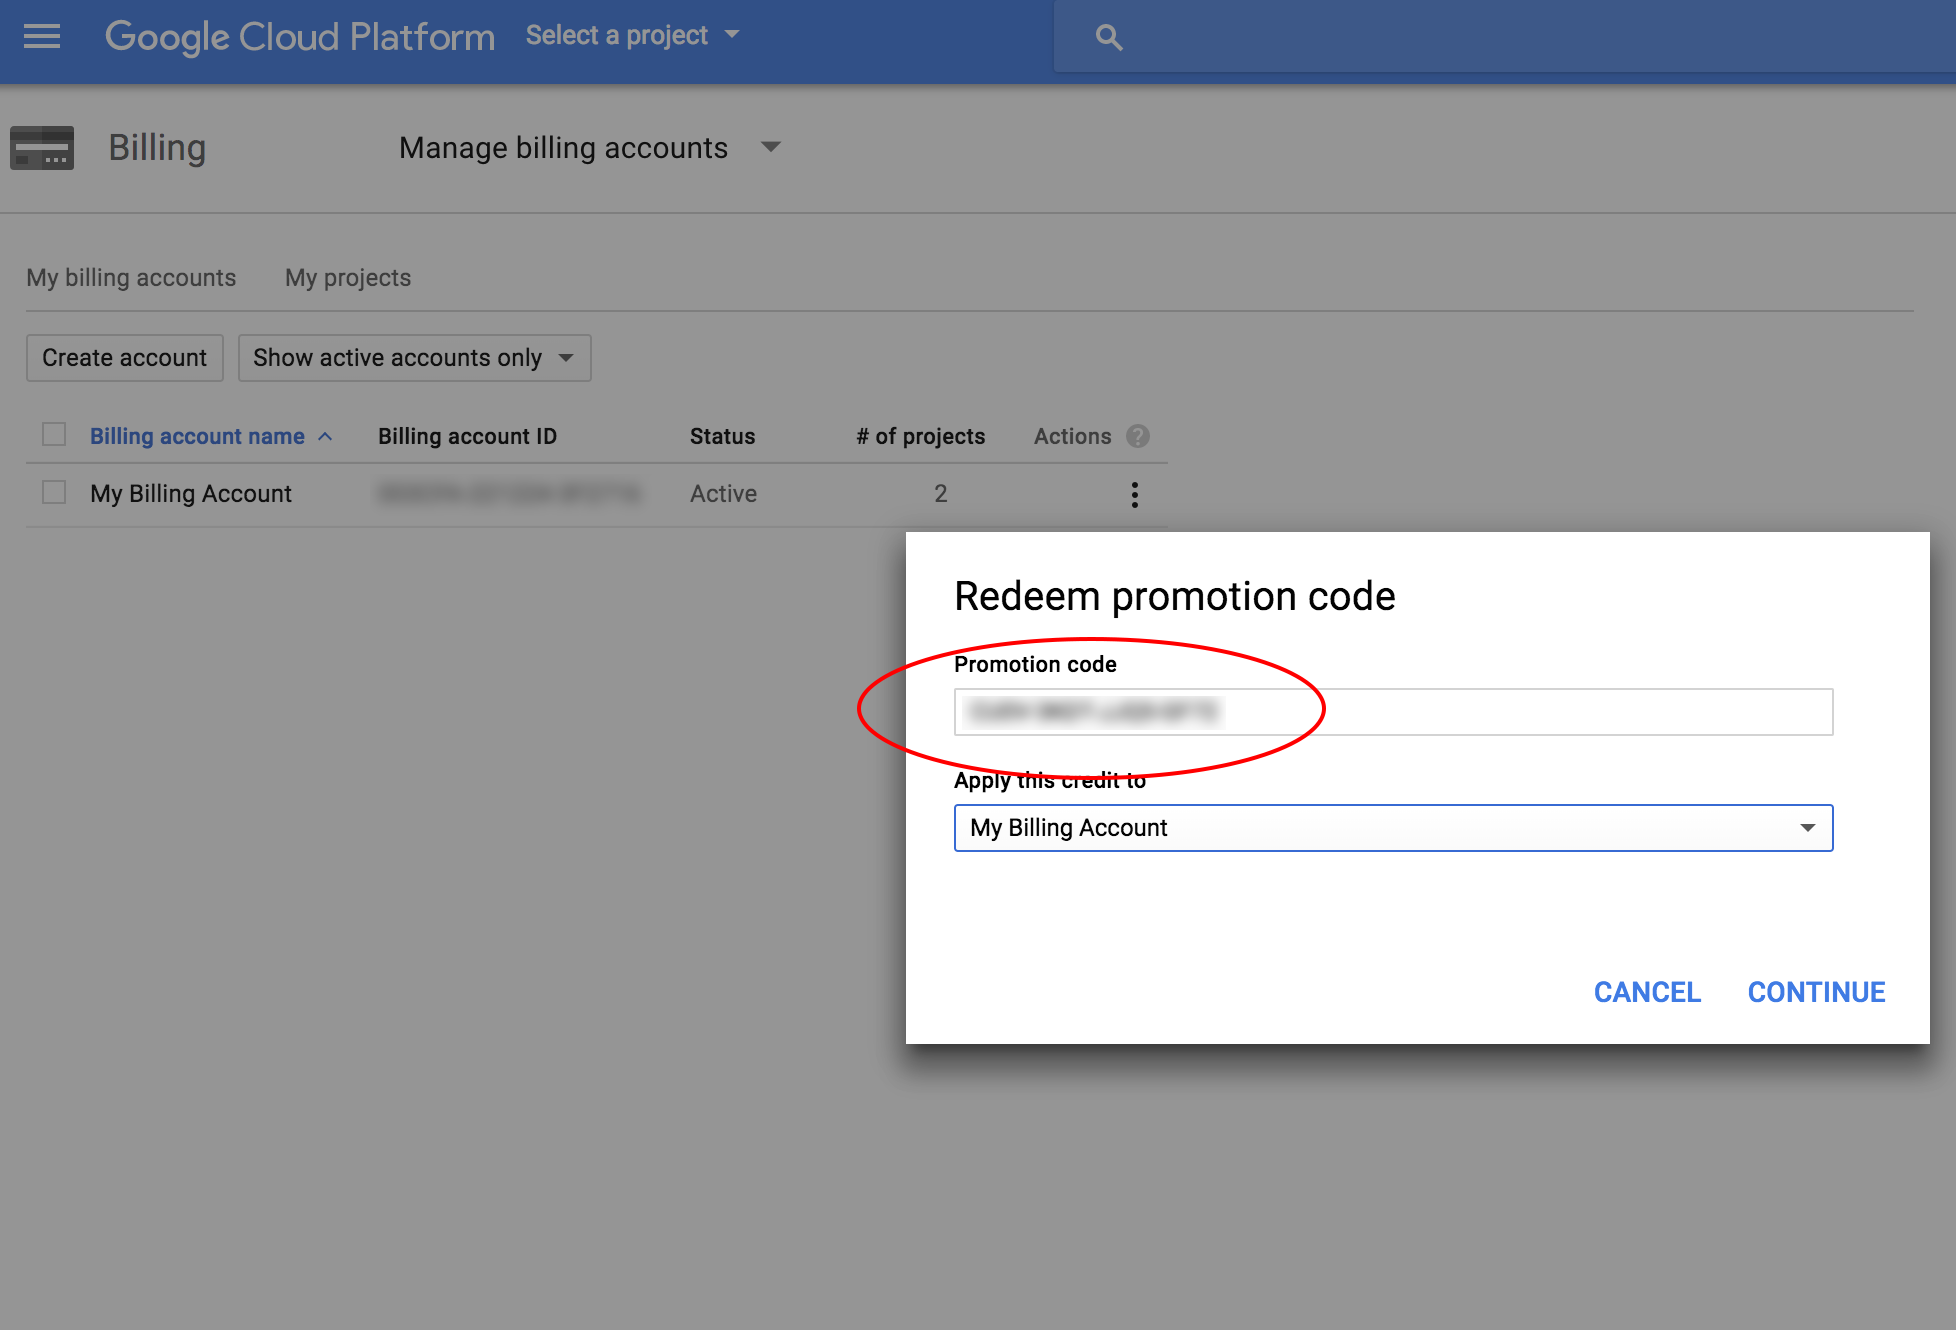
Task: Expand the Manage billing accounts dropdown
Action: [589, 148]
